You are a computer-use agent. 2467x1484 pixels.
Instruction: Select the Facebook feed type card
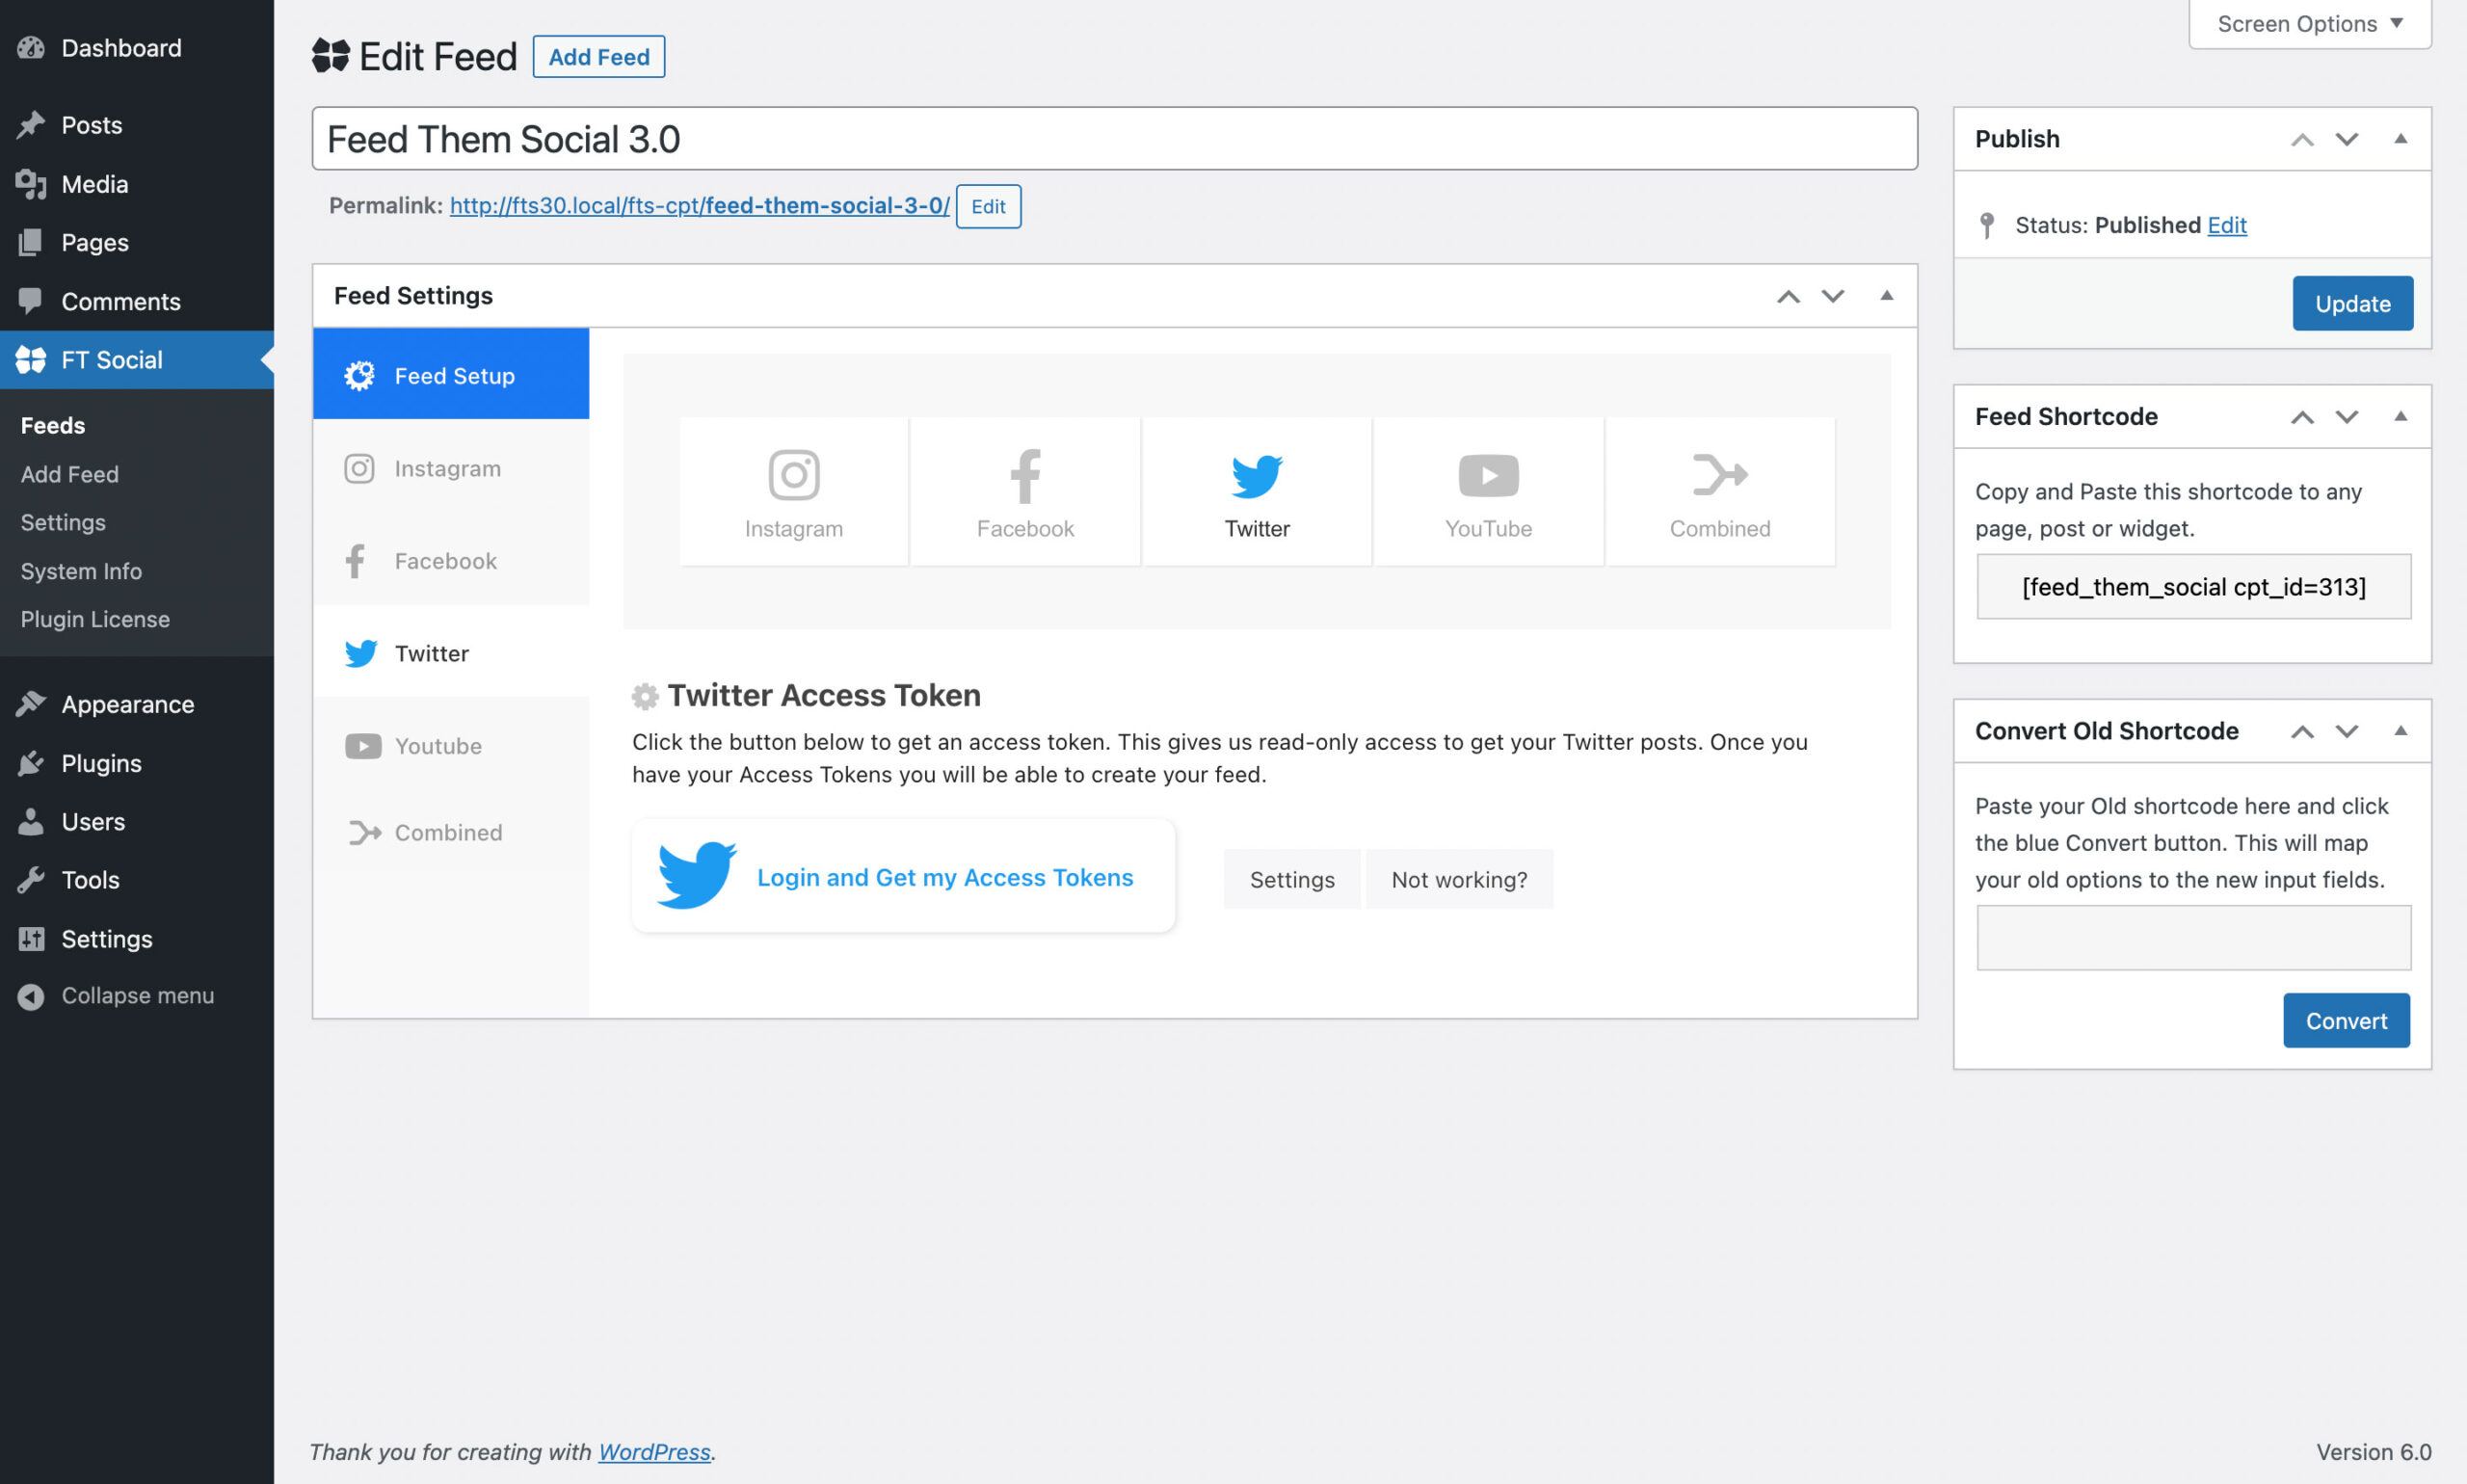(x=1025, y=491)
